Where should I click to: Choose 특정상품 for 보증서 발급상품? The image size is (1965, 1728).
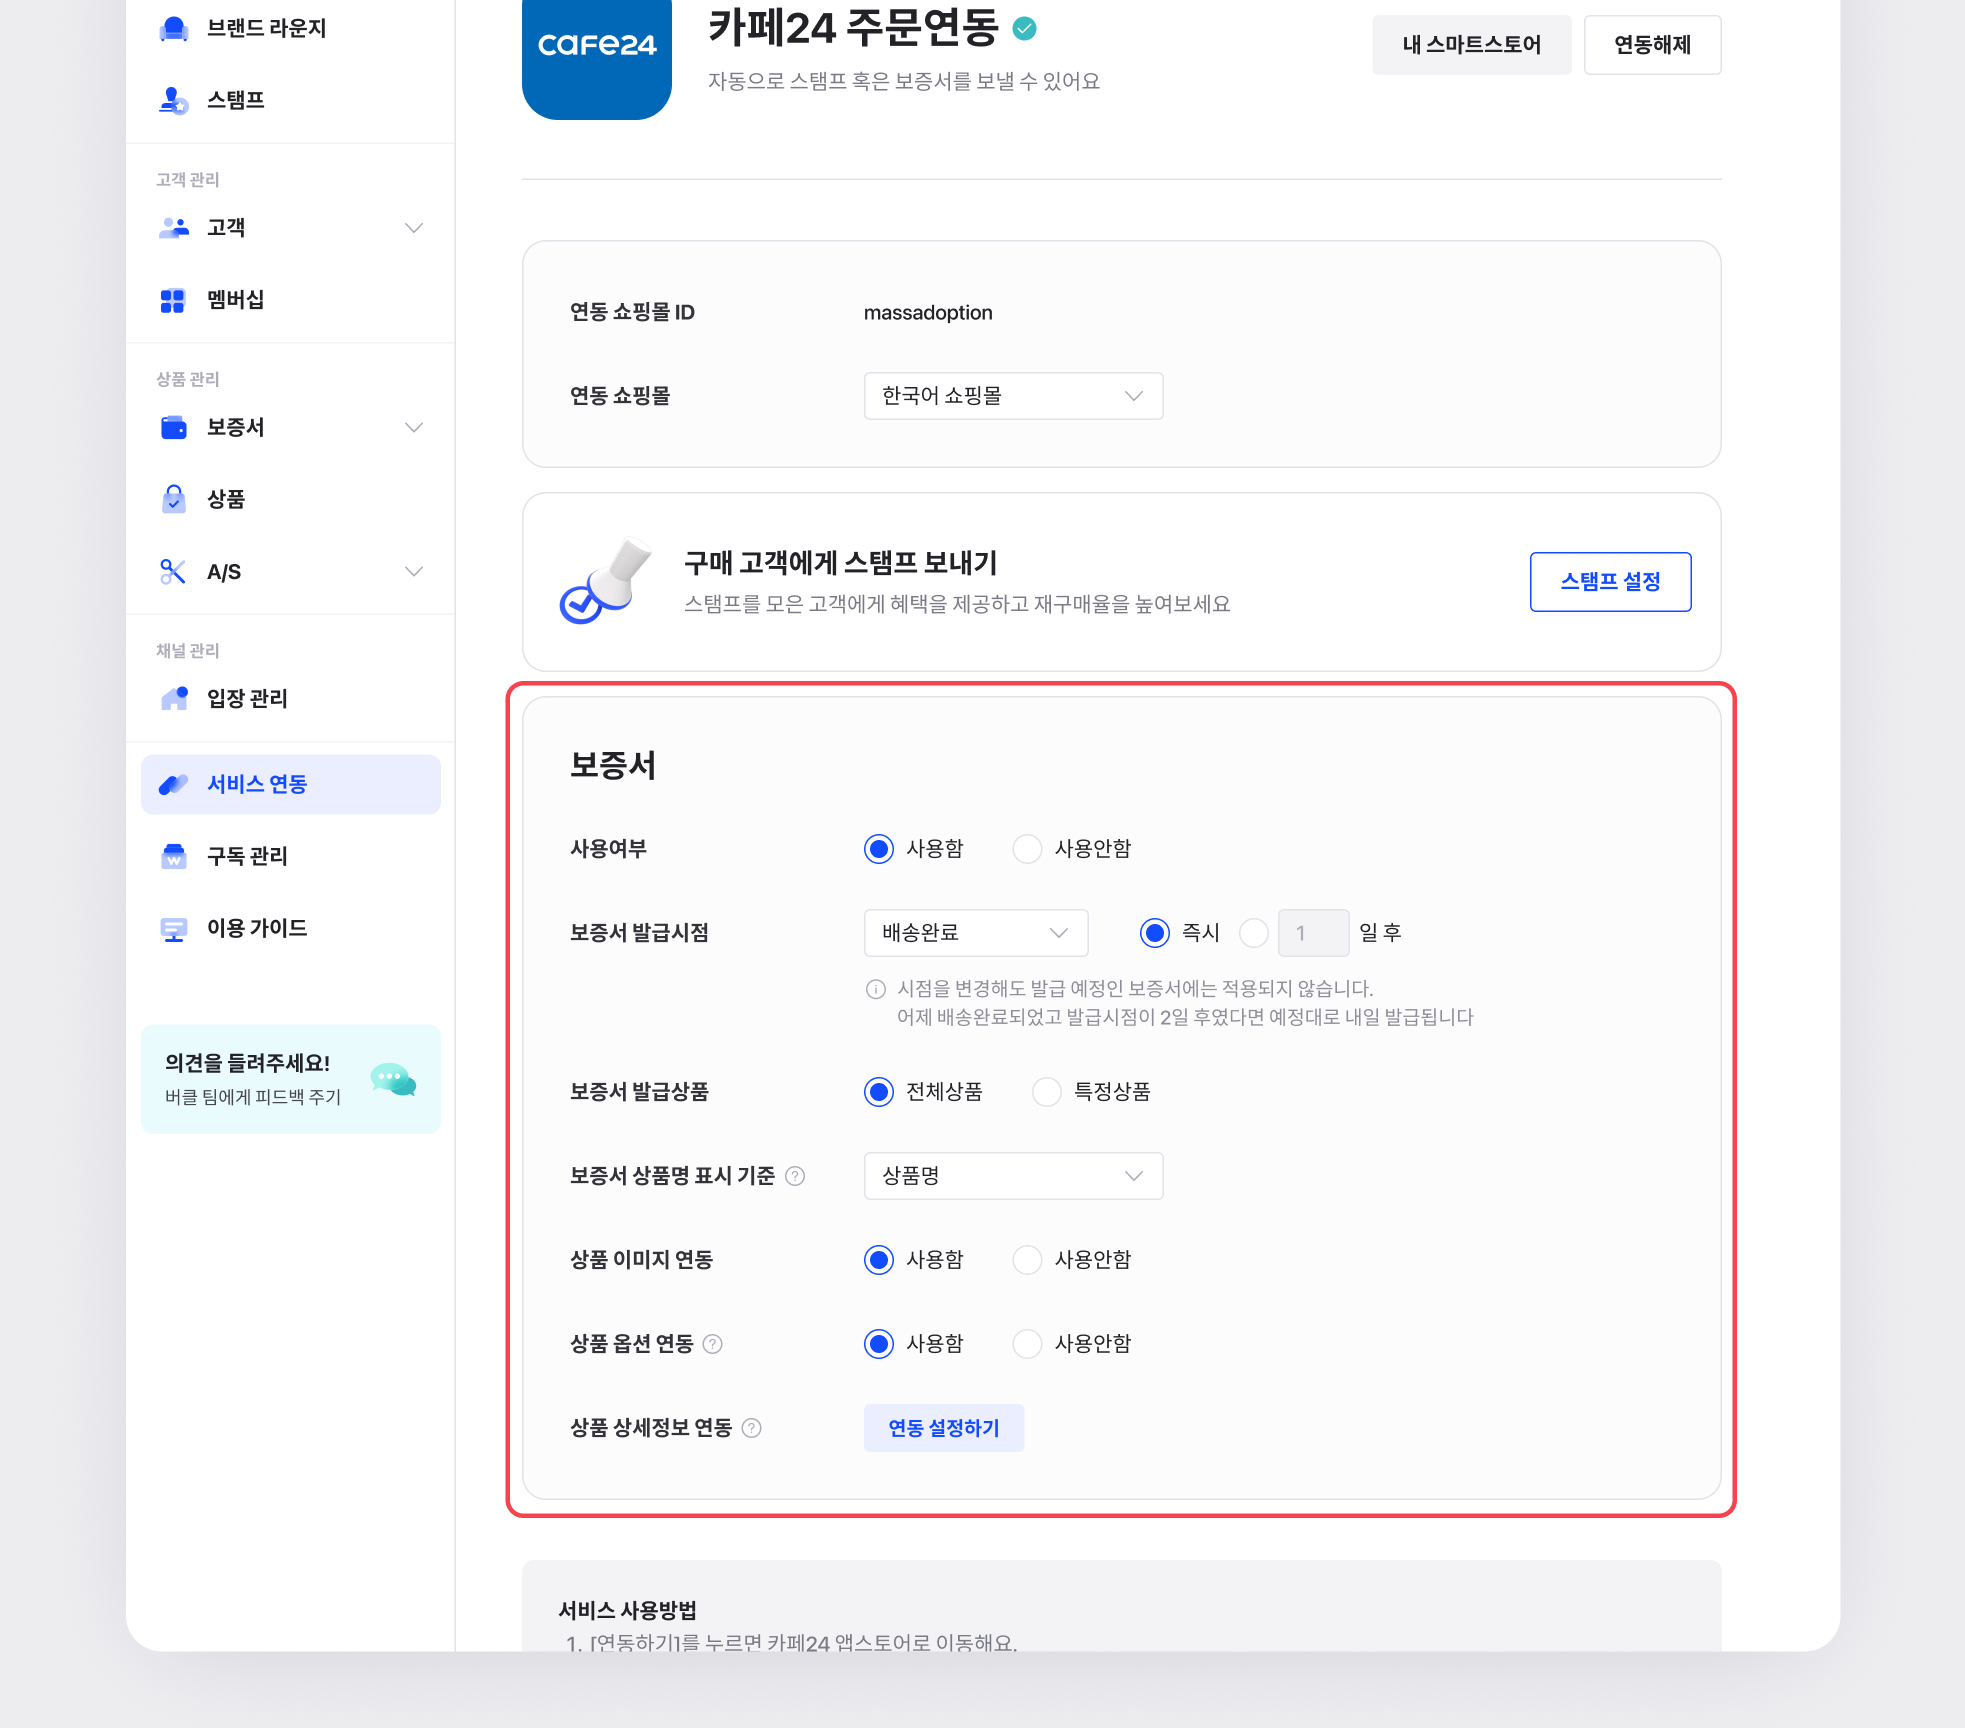[x=1046, y=1092]
